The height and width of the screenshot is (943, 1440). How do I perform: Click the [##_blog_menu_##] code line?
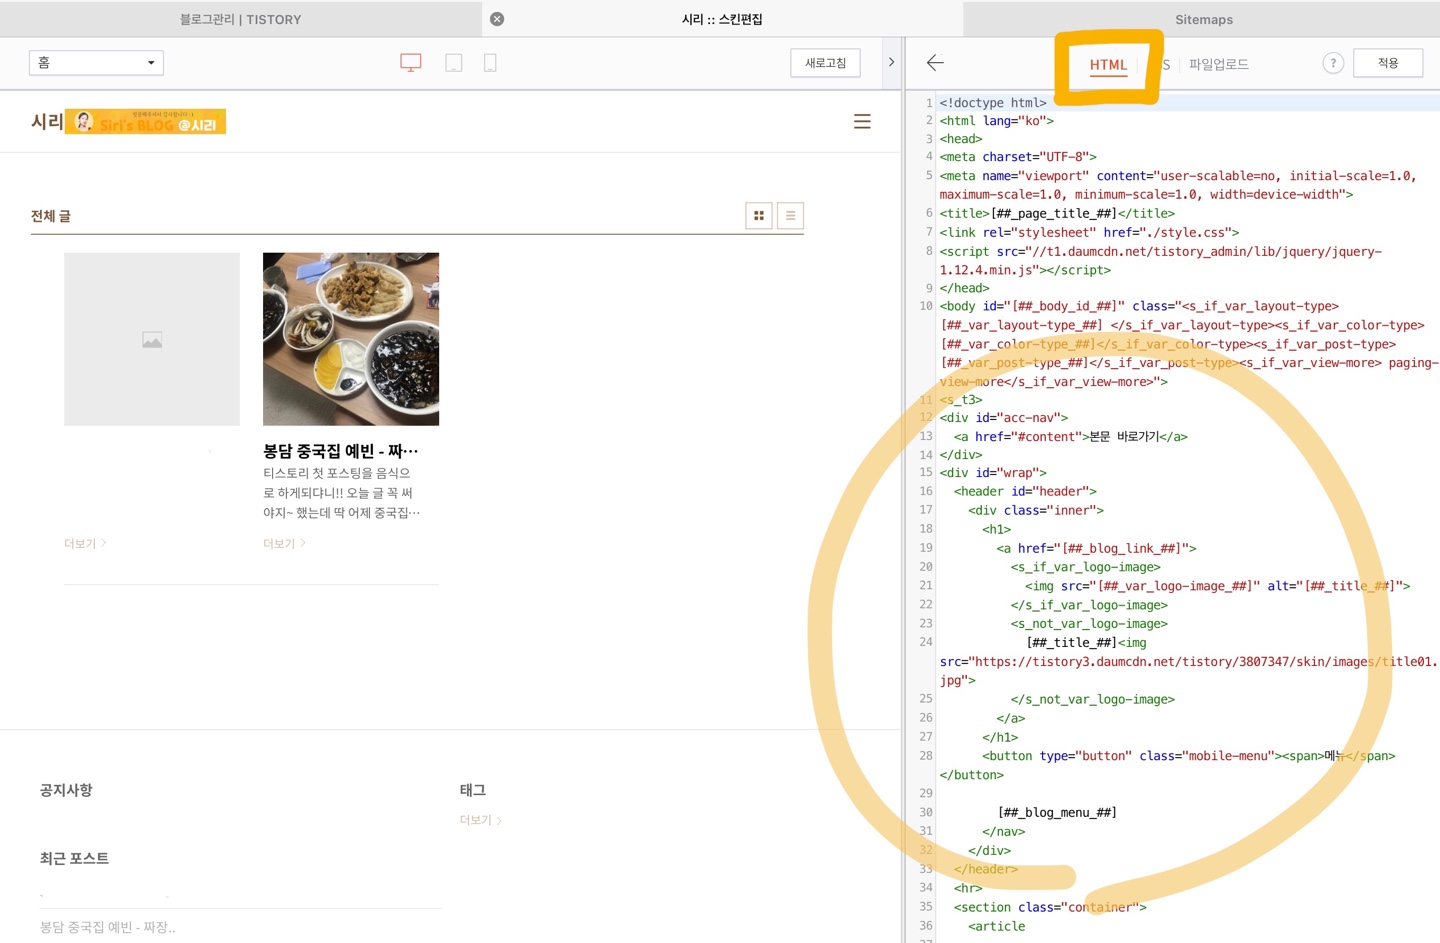[x=1058, y=812]
